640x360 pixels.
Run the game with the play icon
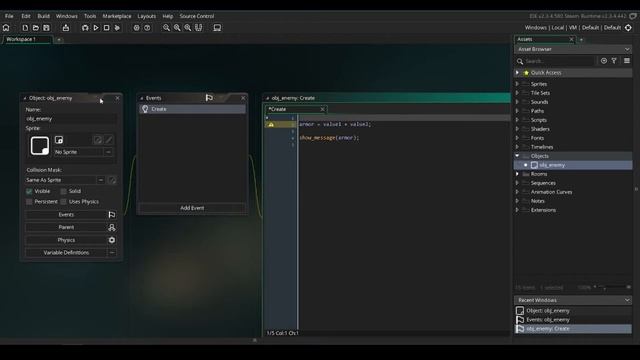(96, 28)
